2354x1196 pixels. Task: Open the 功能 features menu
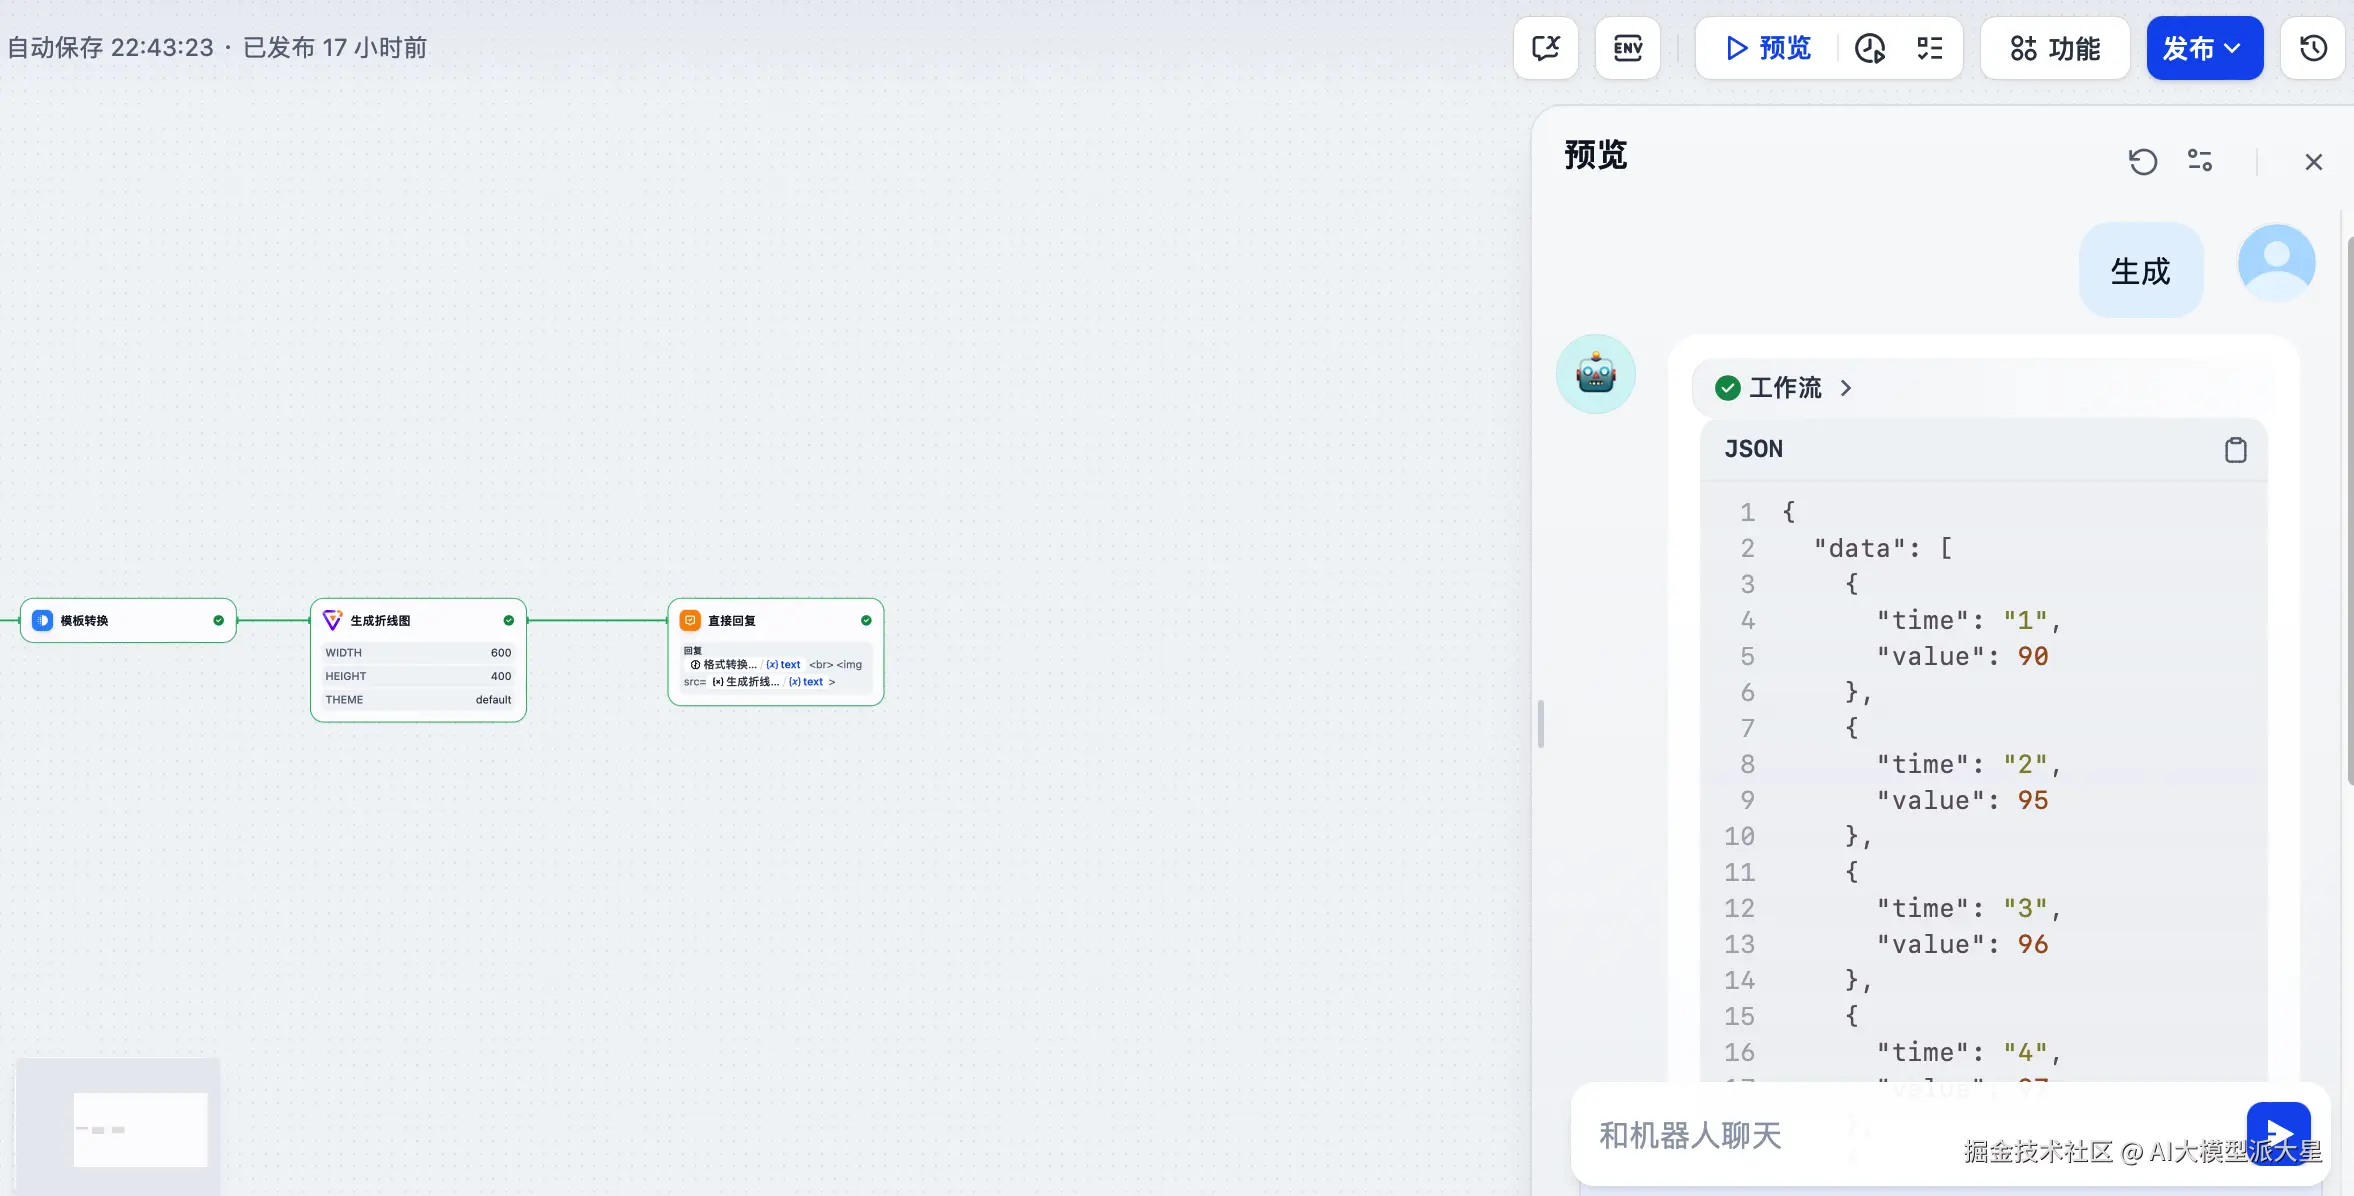[x=2055, y=48]
